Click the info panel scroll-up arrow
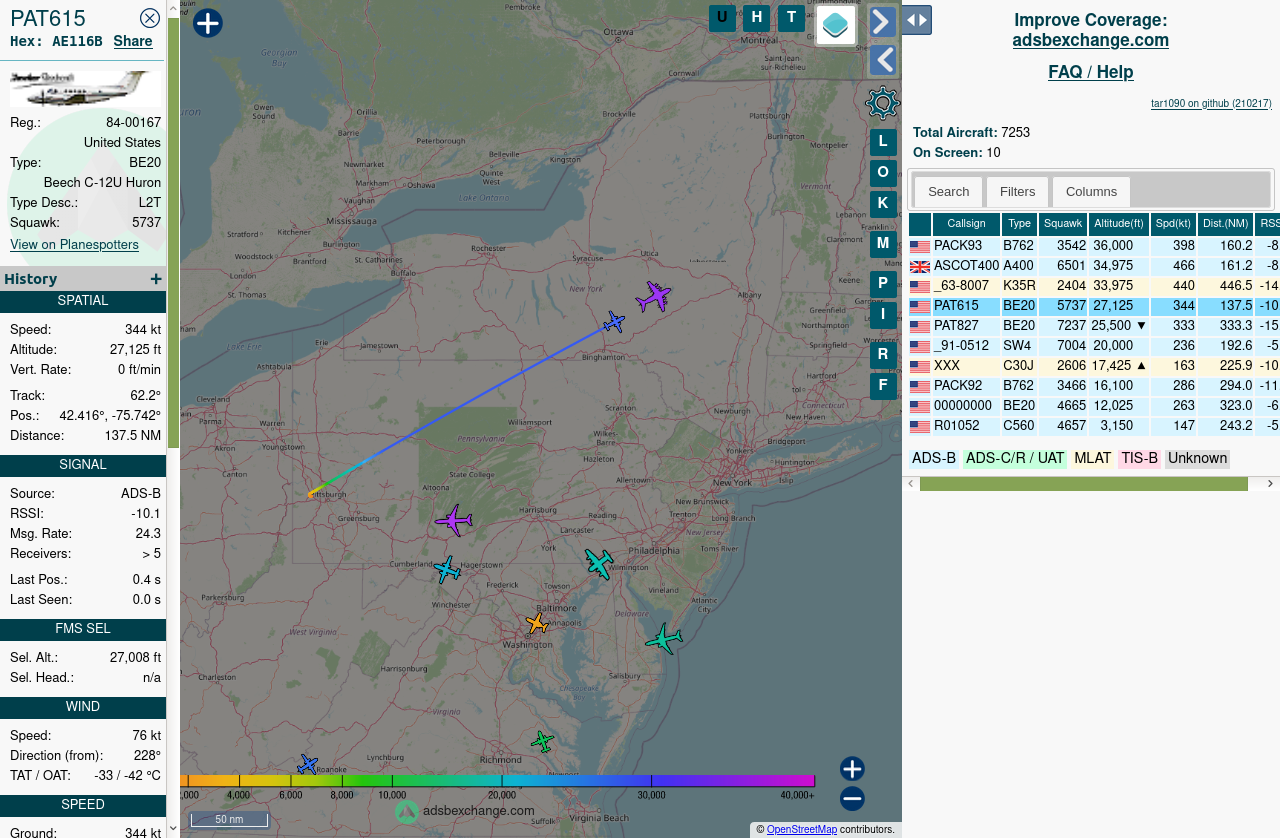The width and height of the screenshot is (1280, 838). 173,8
